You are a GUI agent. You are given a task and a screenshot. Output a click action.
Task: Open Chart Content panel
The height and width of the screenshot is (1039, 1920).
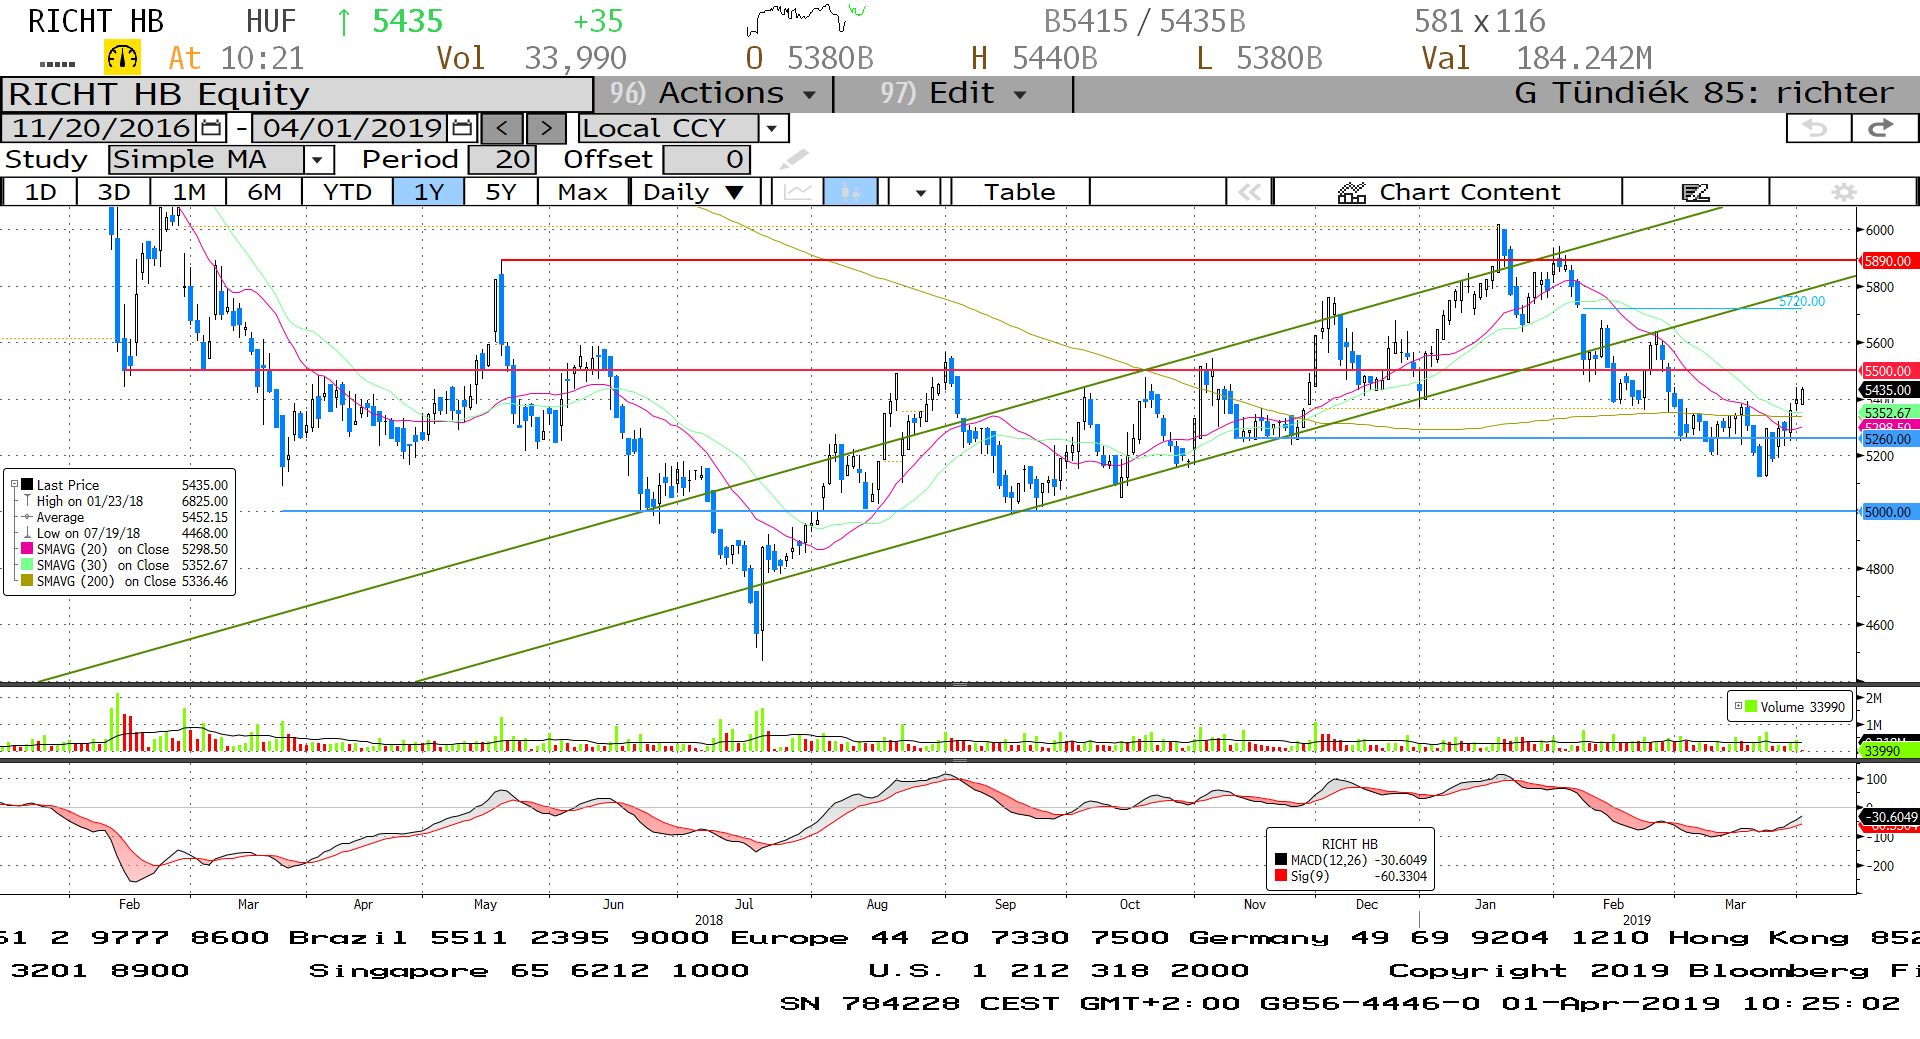pyautogui.click(x=1448, y=192)
